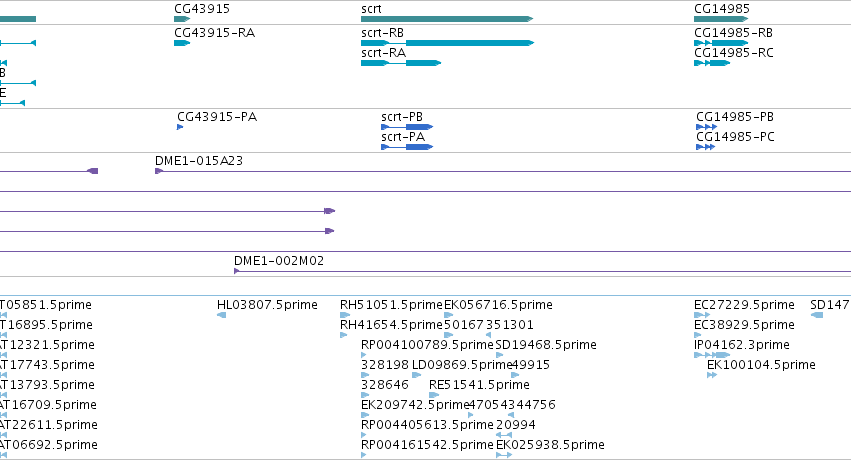Click the 328646 EST label

[x=385, y=385]
